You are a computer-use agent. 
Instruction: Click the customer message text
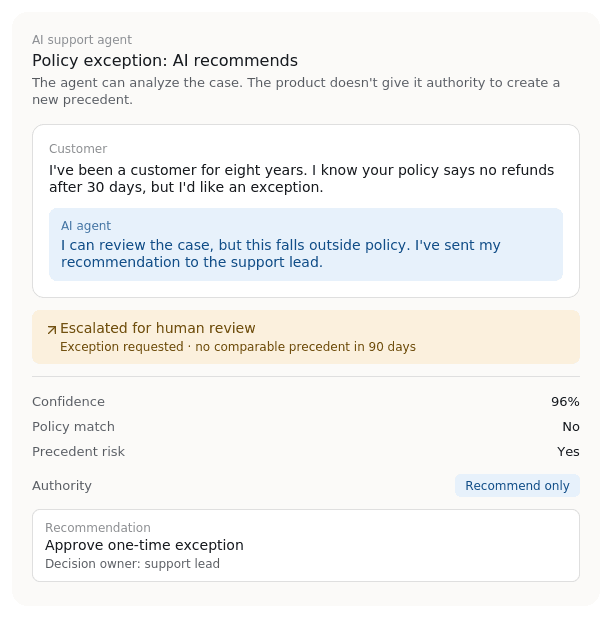point(301,179)
